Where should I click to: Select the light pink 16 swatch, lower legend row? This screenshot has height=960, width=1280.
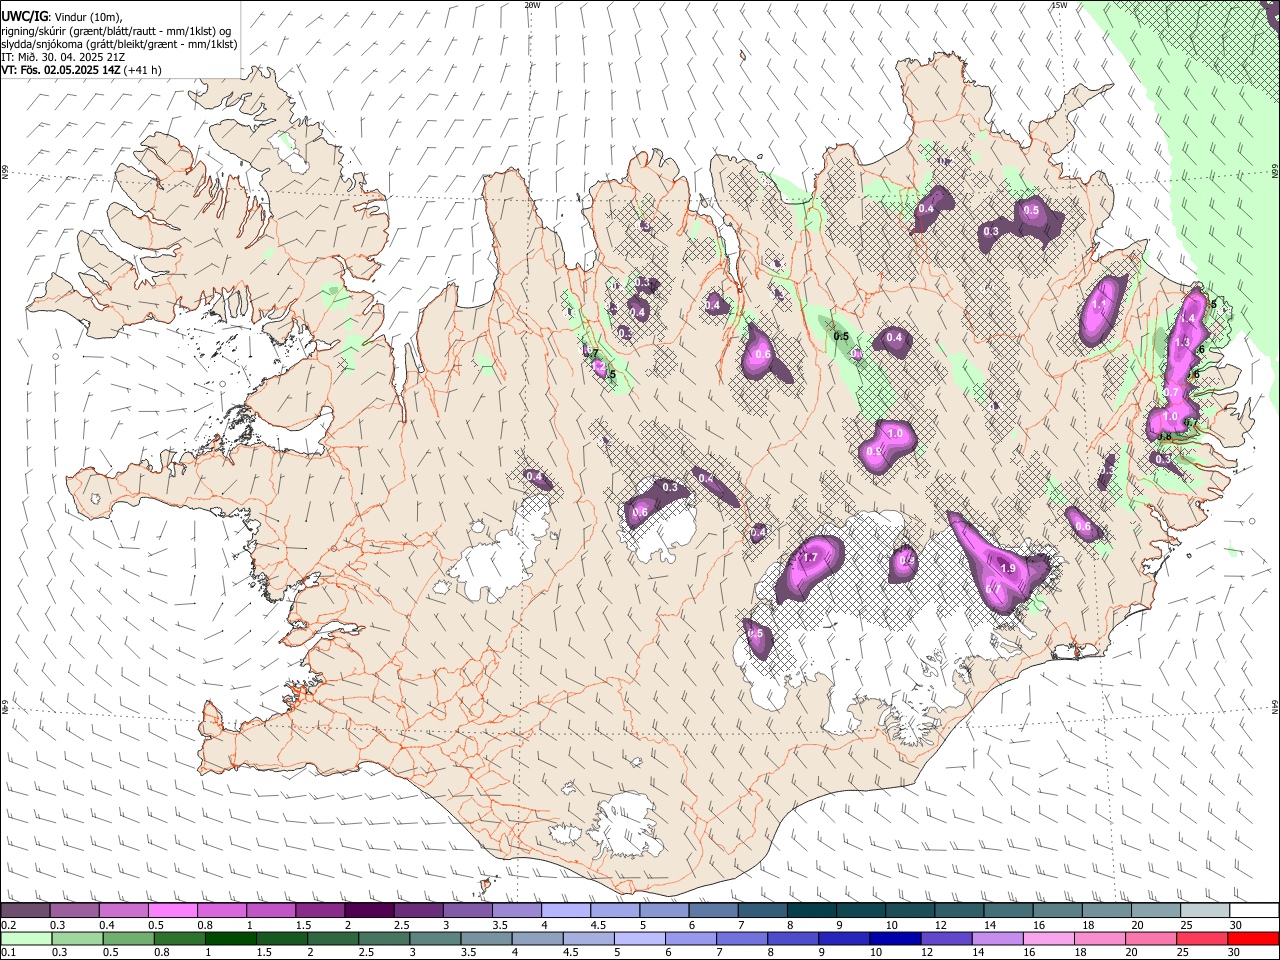tap(1048, 938)
